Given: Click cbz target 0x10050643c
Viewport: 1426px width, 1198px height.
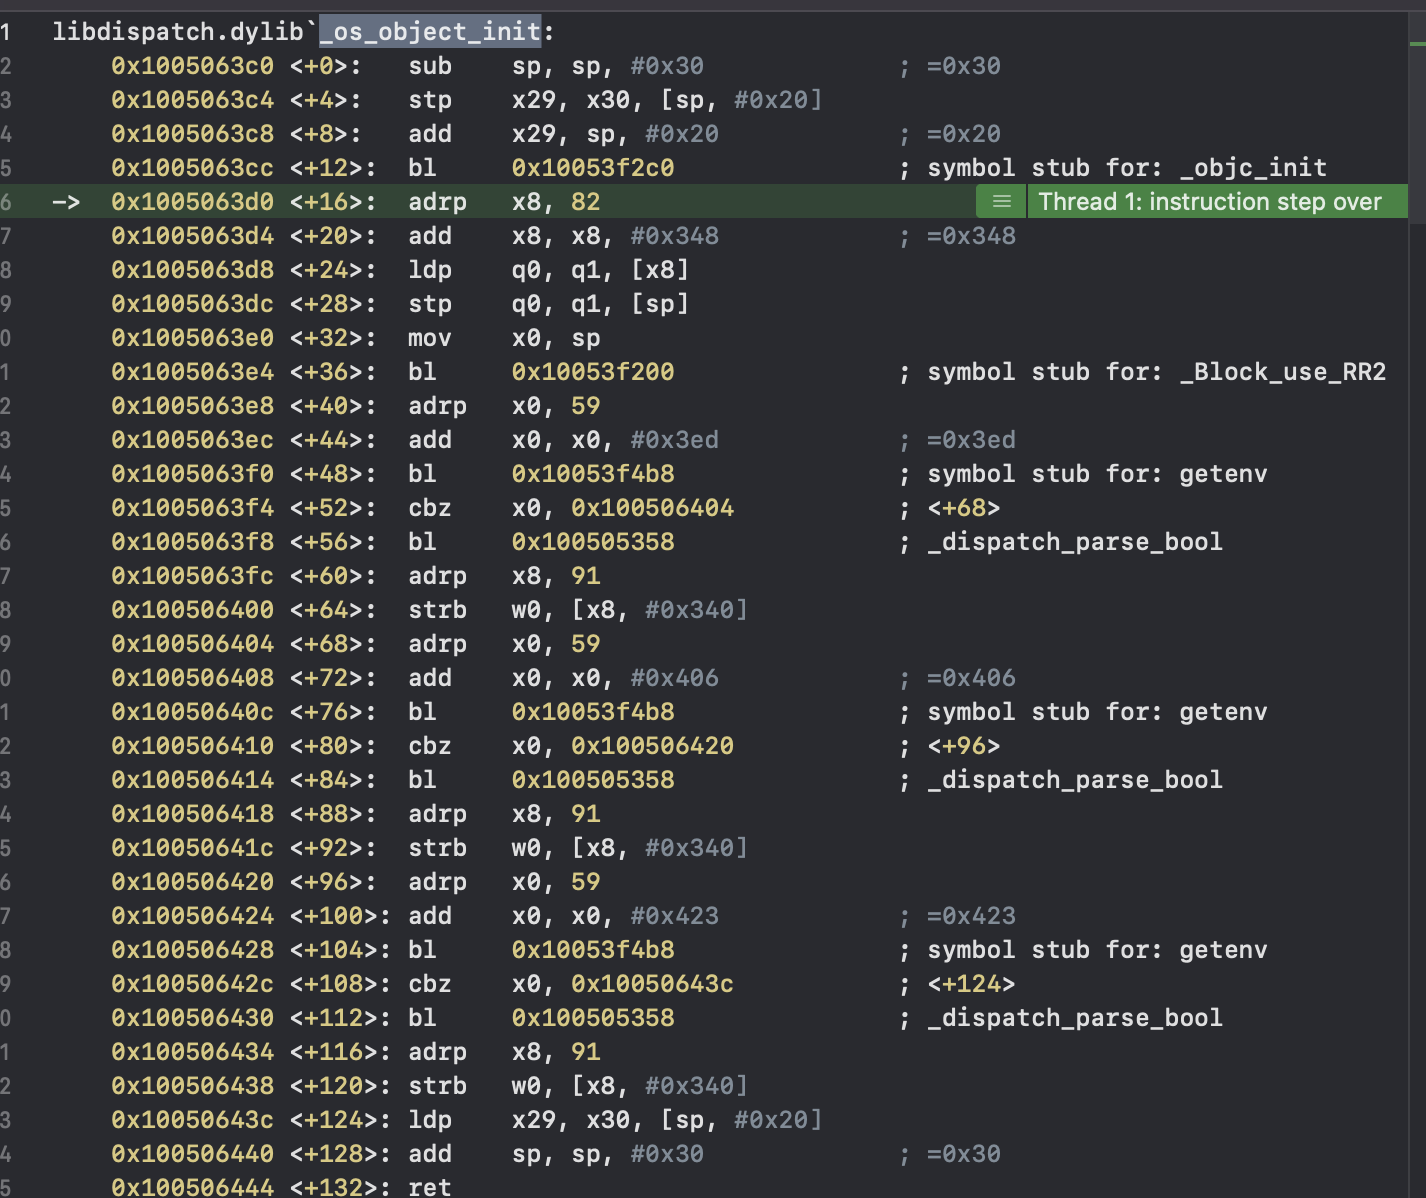Looking at the screenshot, I should (x=652, y=984).
